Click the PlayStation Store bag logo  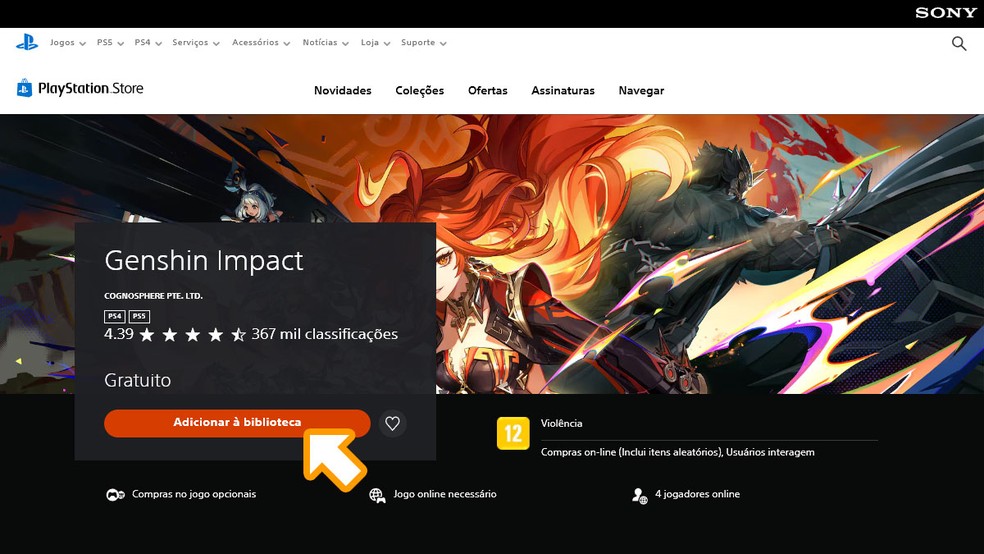coord(24,88)
